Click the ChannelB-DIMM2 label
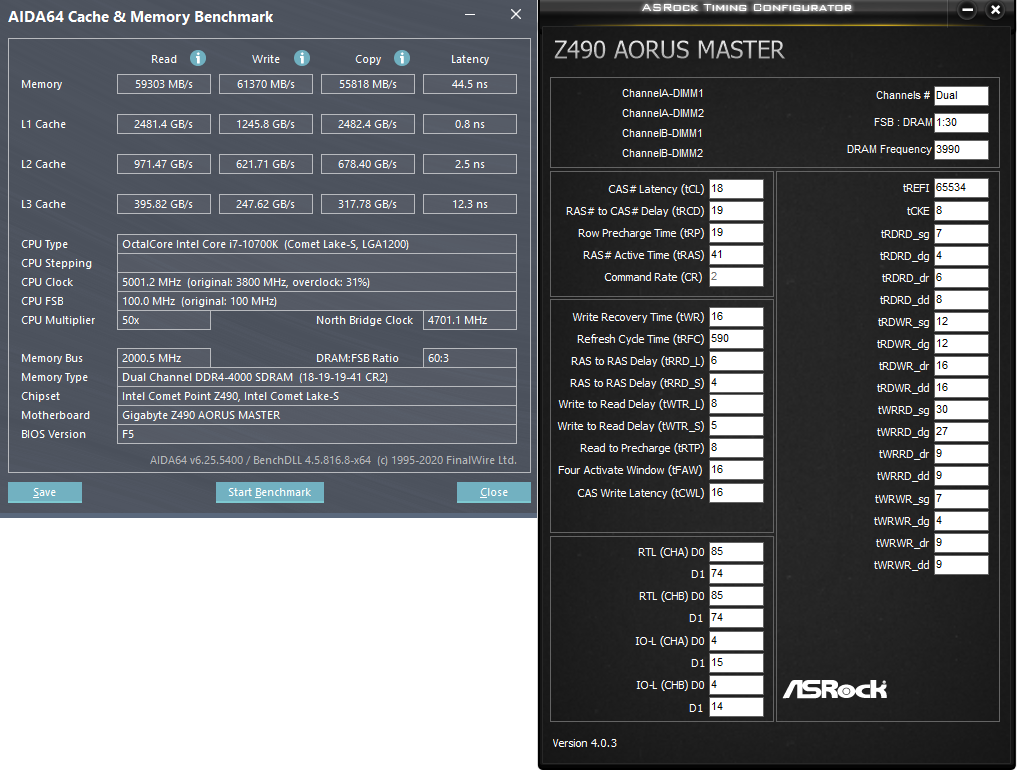The width and height of the screenshot is (1018, 770). [662, 153]
